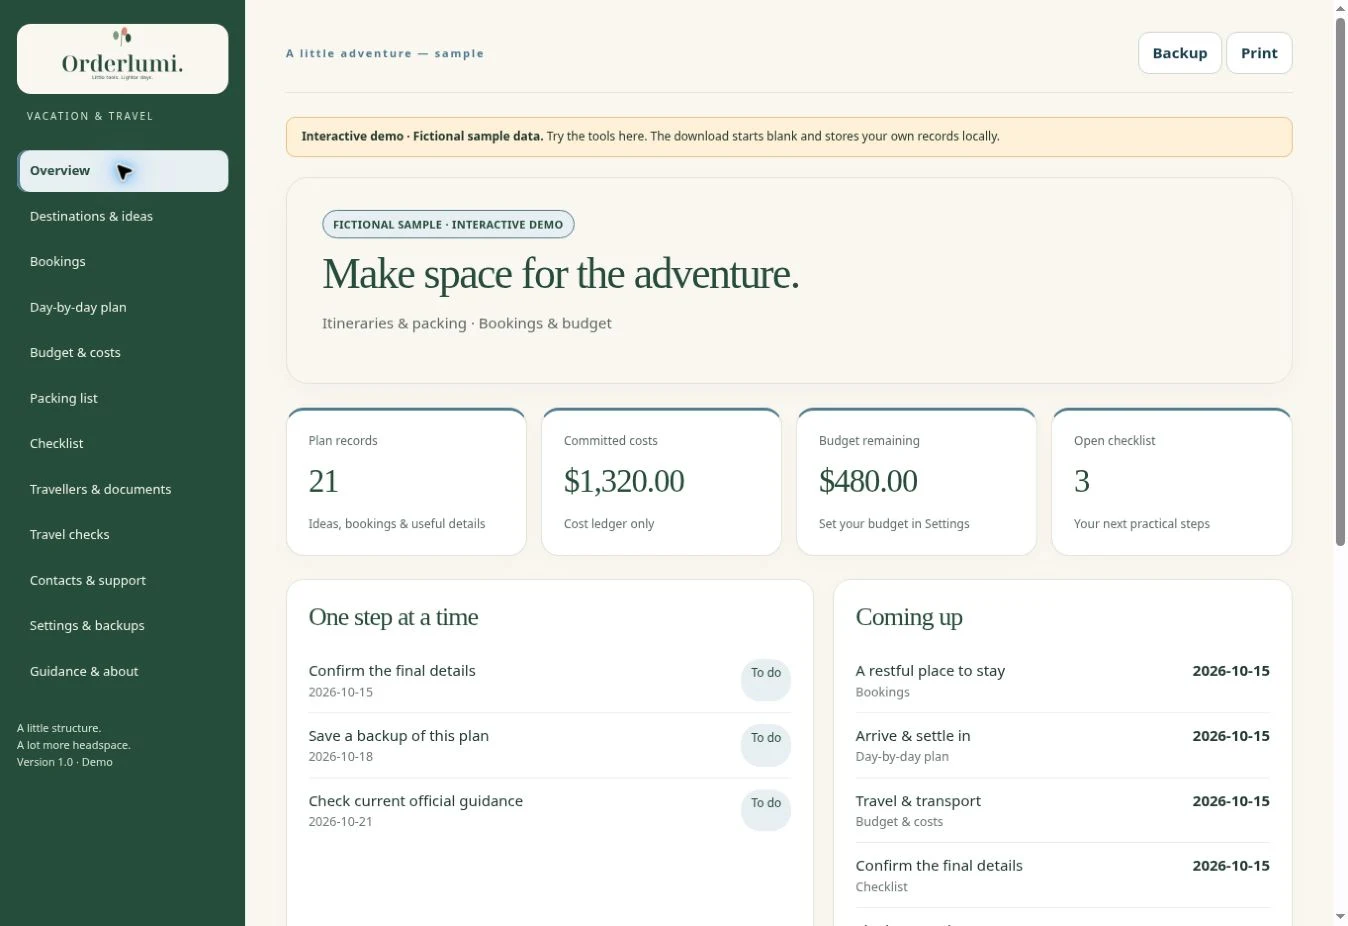
Task: Select Day-by-day plan in sidebar
Action: pos(122,307)
